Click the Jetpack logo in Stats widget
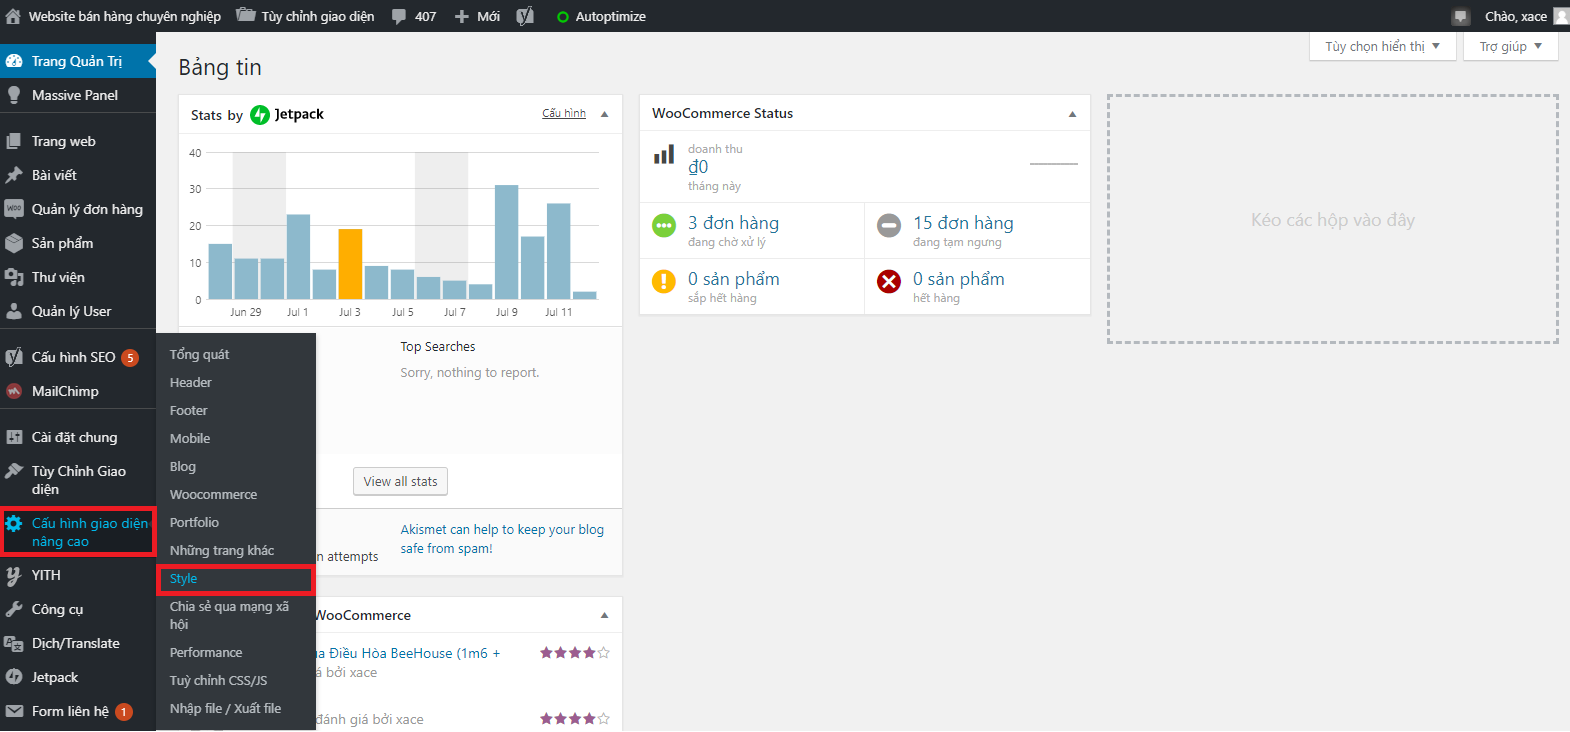Viewport: 1570px width, 732px height. (260, 114)
